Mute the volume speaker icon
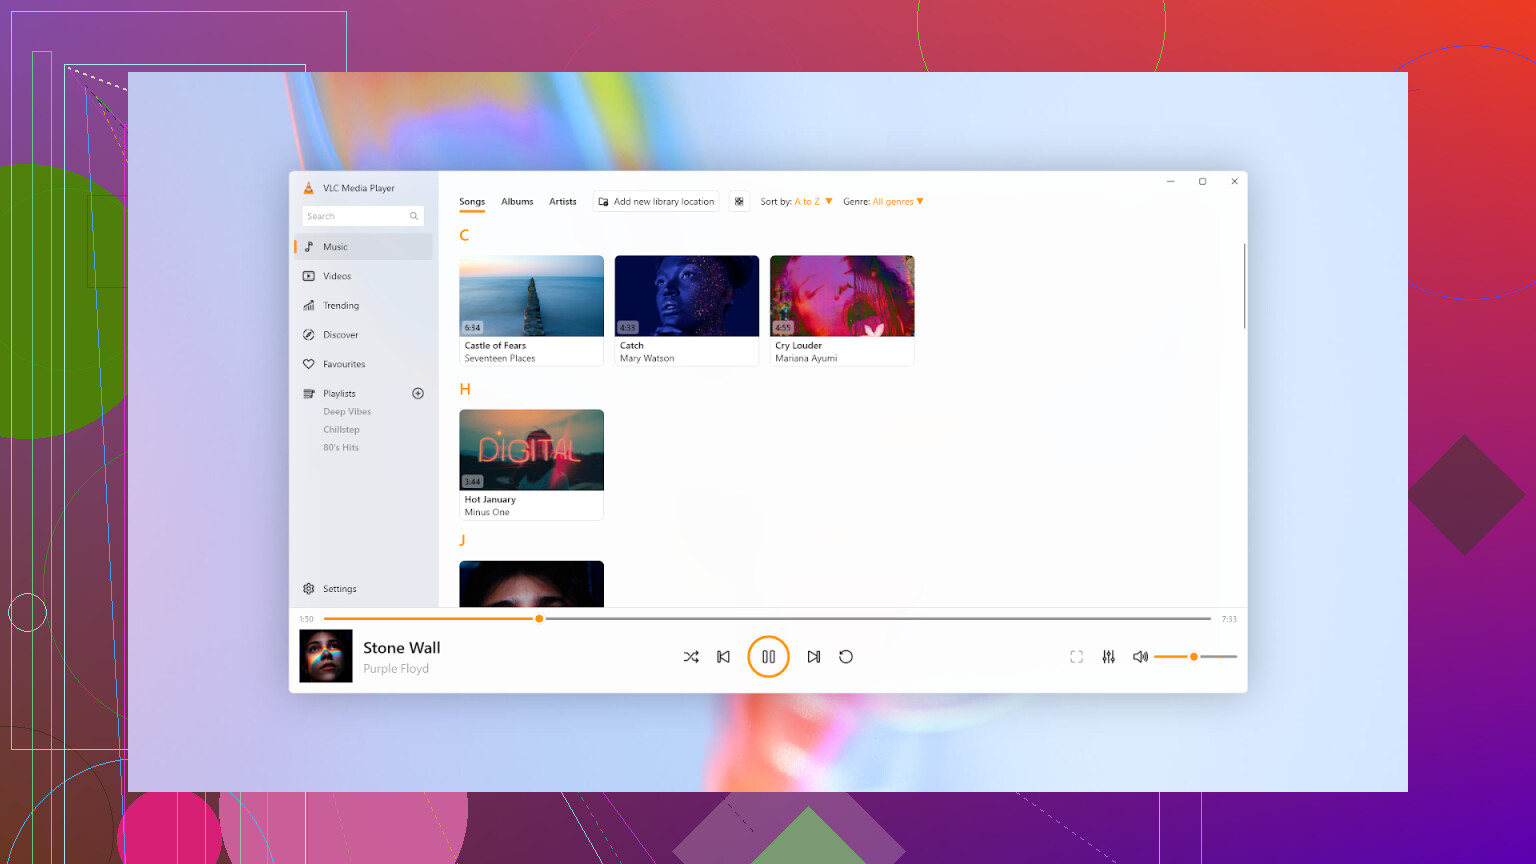The width and height of the screenshot is (1536, 864). pos(1140,657)
